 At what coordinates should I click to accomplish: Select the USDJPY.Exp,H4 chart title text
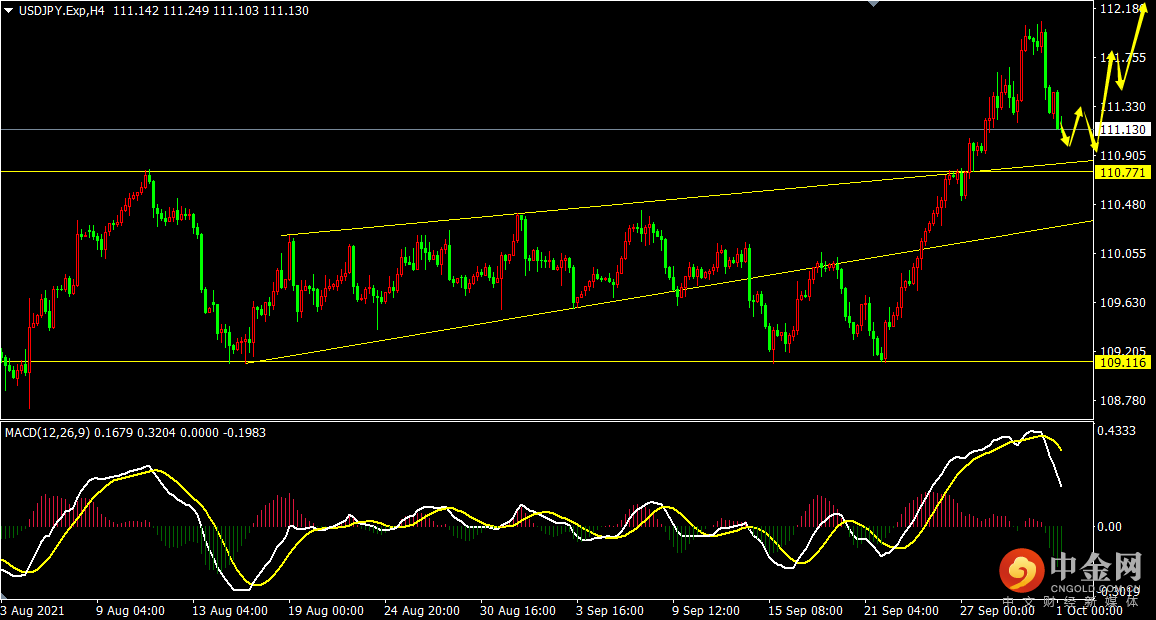point(62,11)
